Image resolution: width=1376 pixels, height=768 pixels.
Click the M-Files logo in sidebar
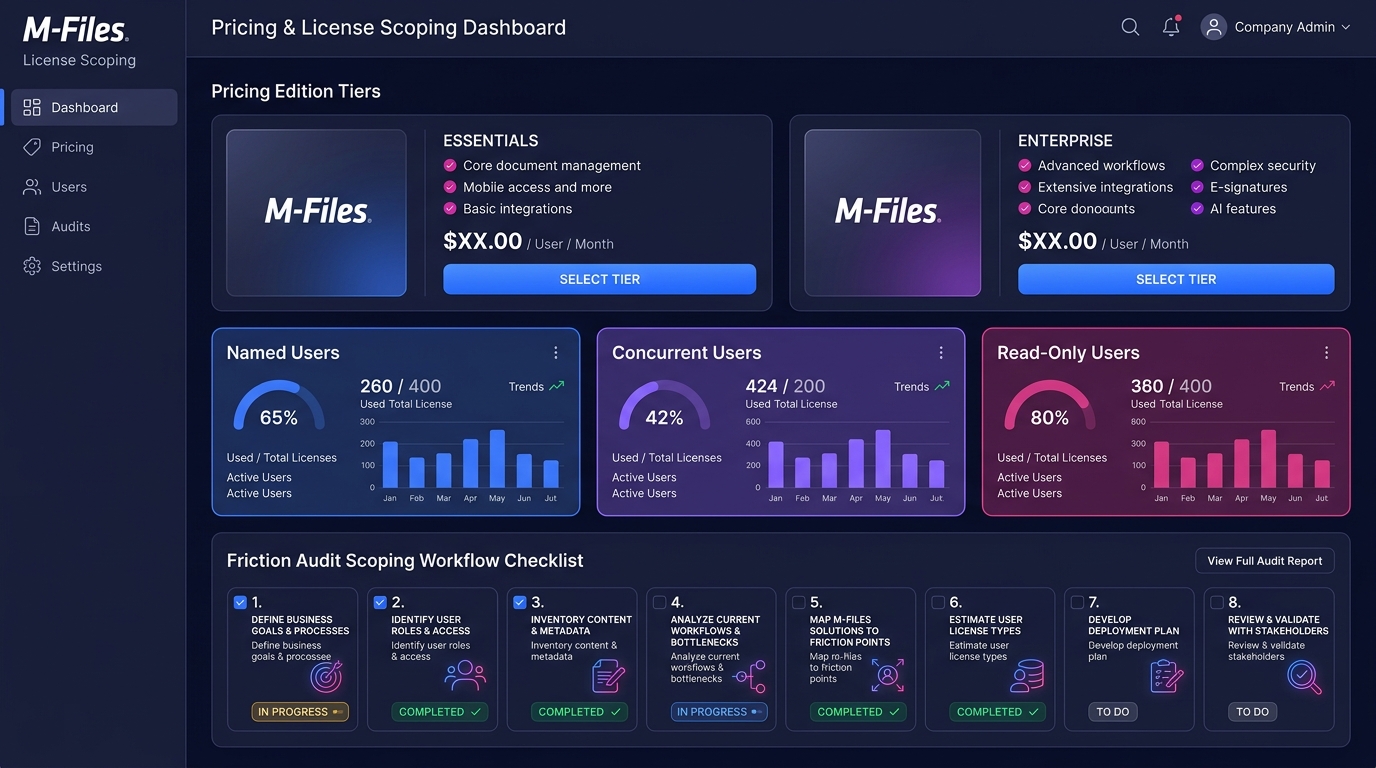[75, 29]
